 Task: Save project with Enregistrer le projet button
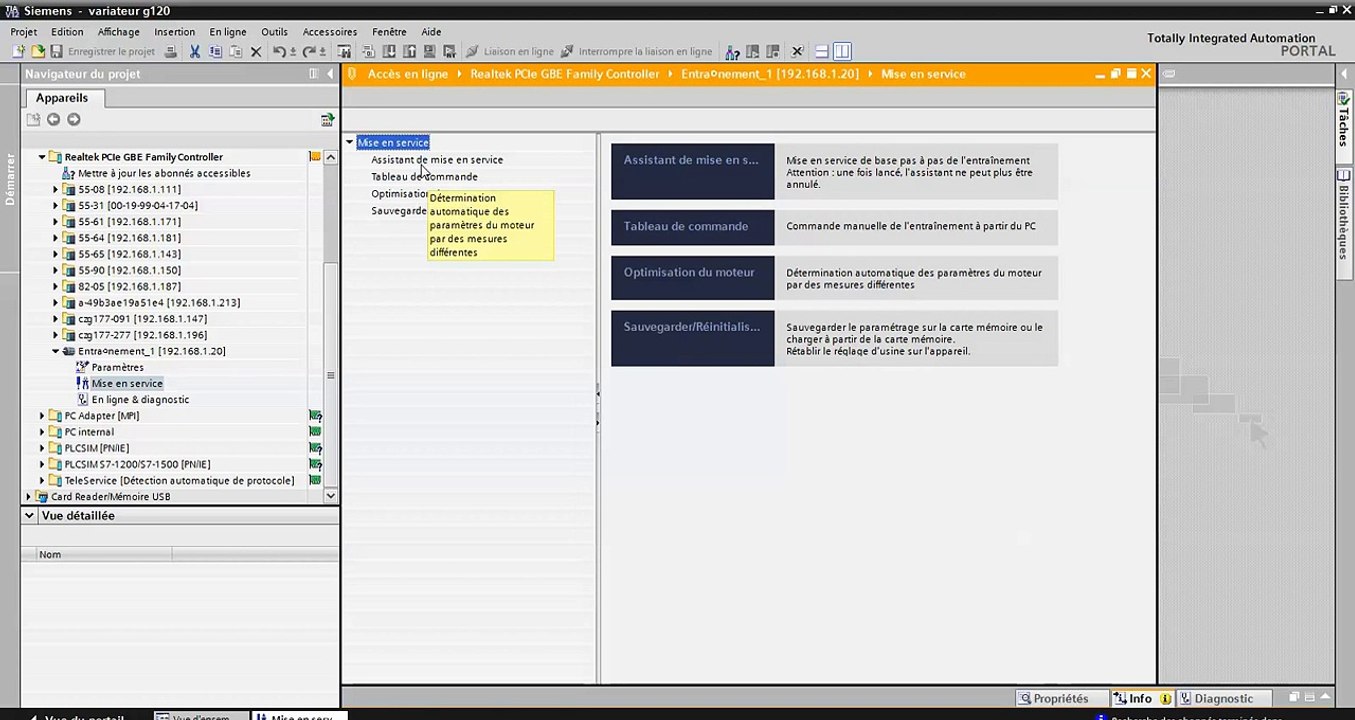pyautogui.click(x=102, y=51)
